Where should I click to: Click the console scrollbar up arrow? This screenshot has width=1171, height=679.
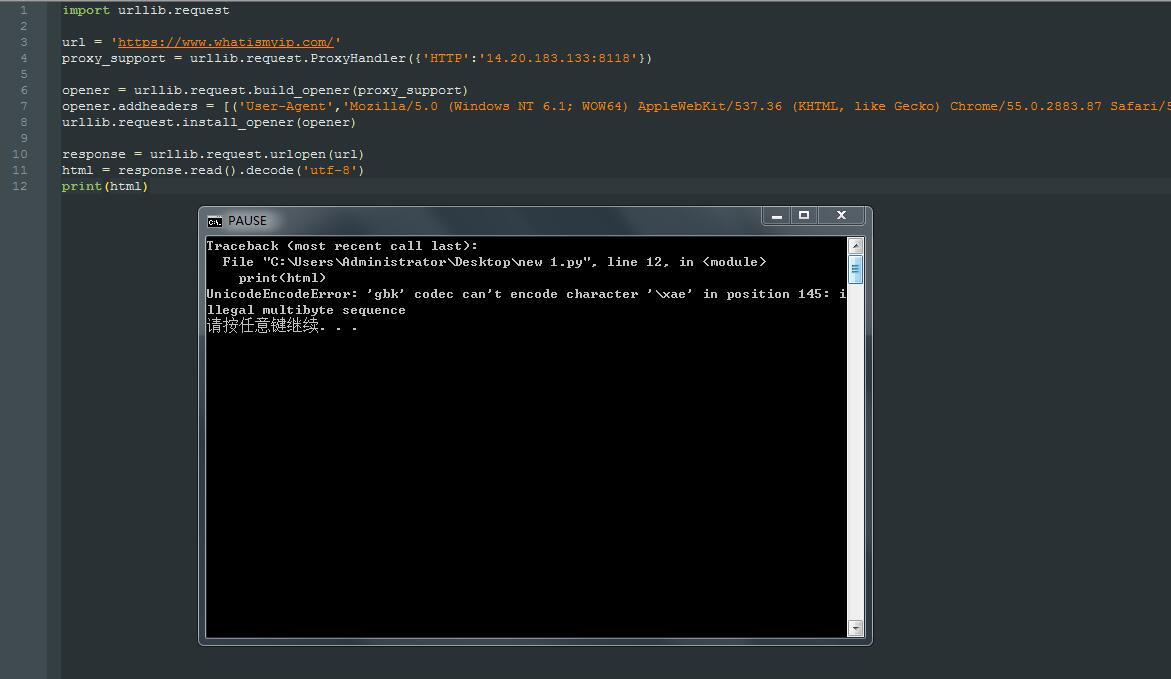coord(855,246)
